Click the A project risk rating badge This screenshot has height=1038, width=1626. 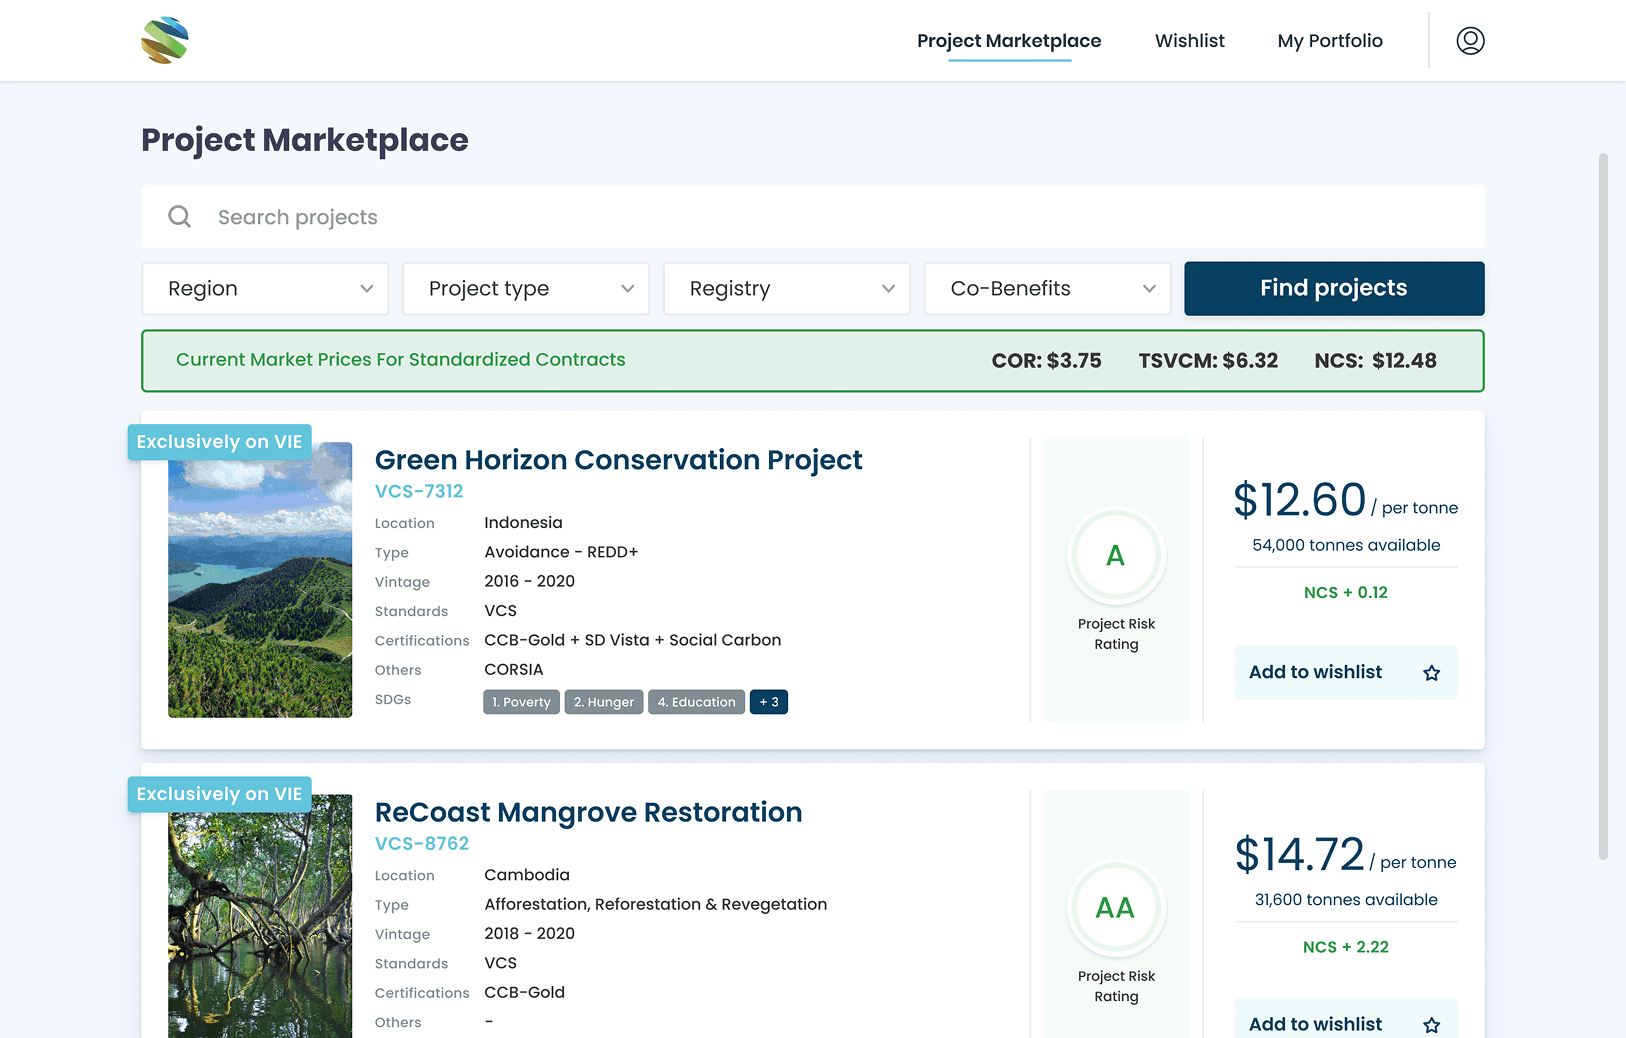pyautogui.click(x=1116, y=556)
